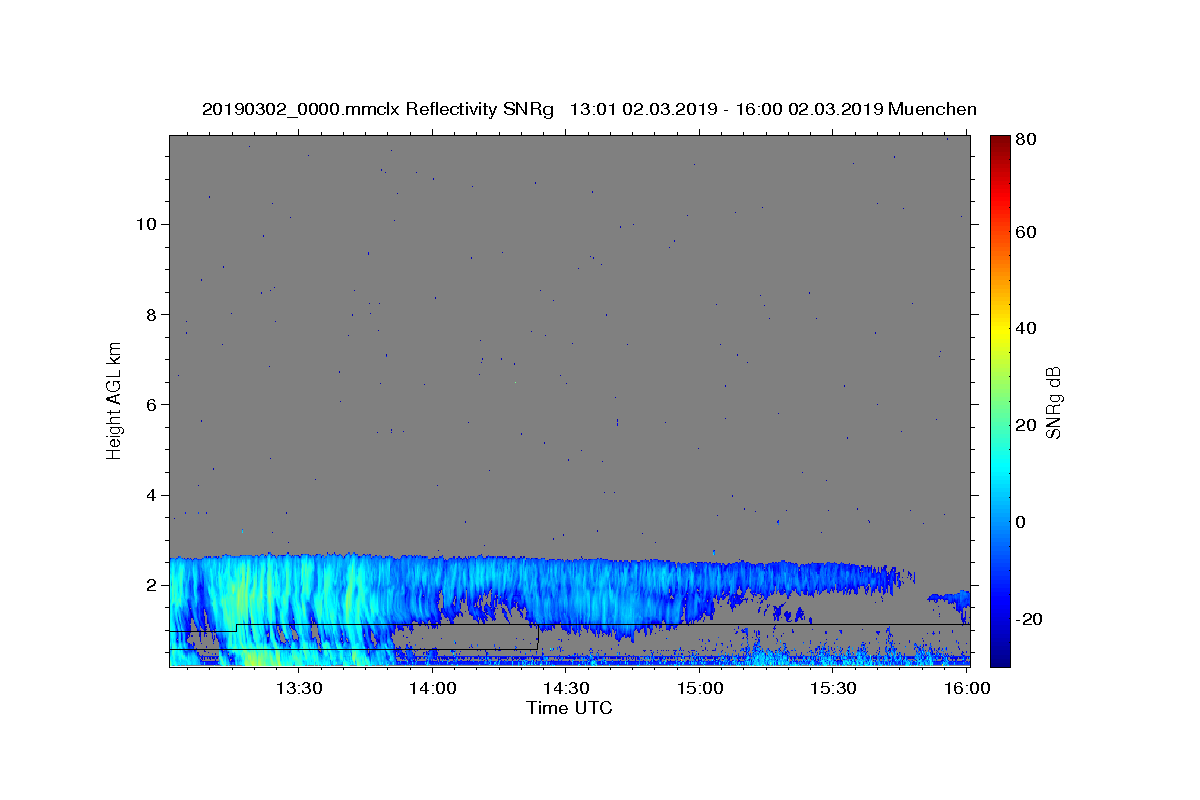Click the 16:00 time tick label
1200x800 pixels.
(x=967, y=688)
